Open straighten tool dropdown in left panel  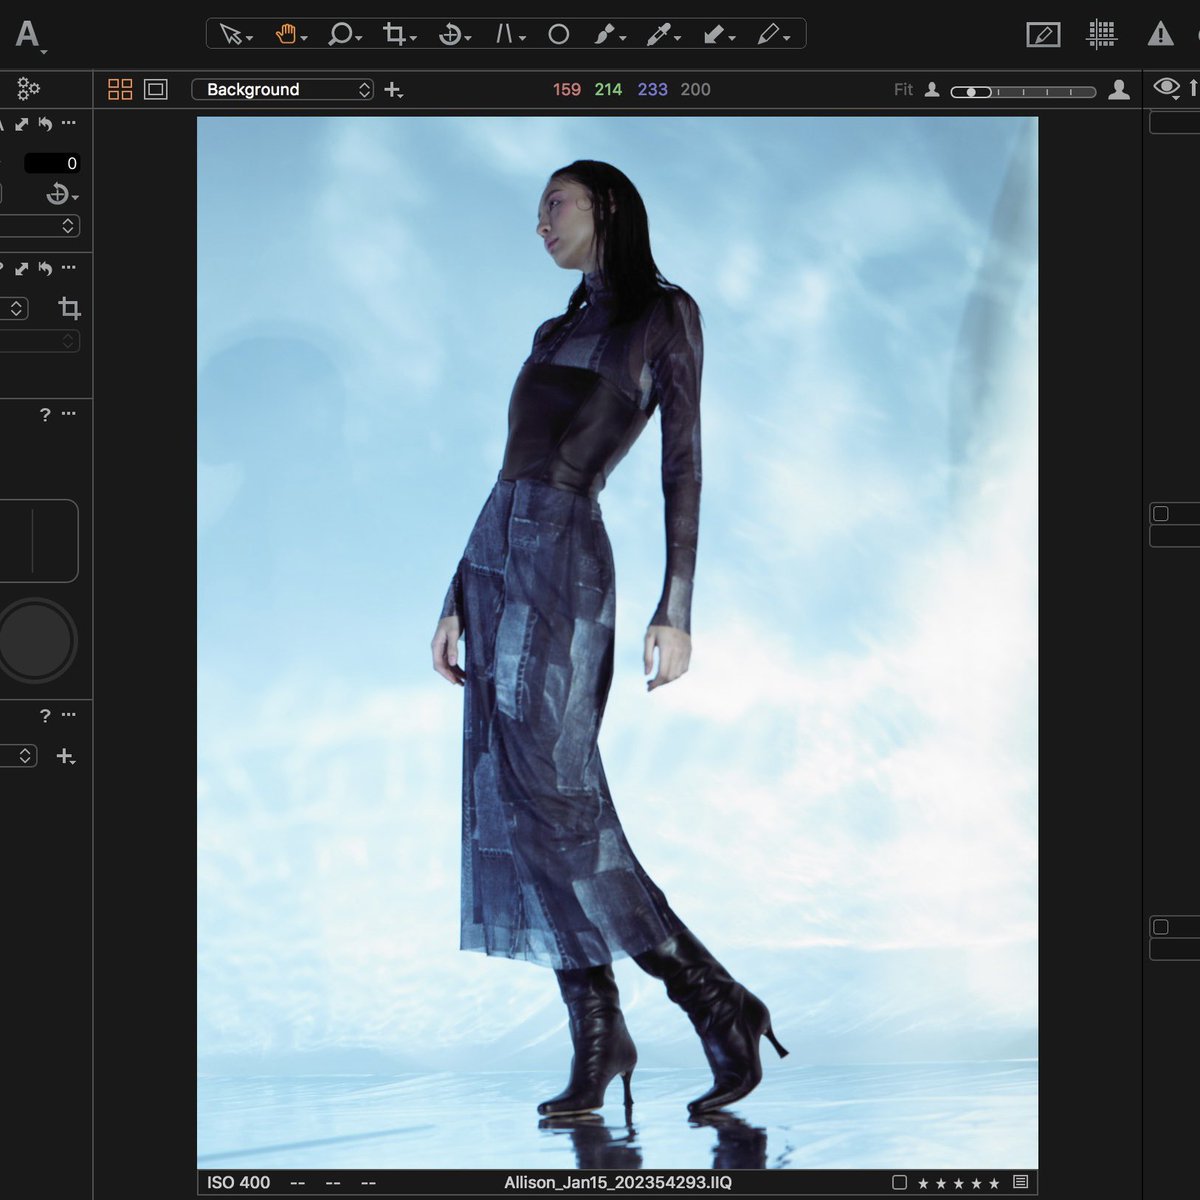[60, 194]
